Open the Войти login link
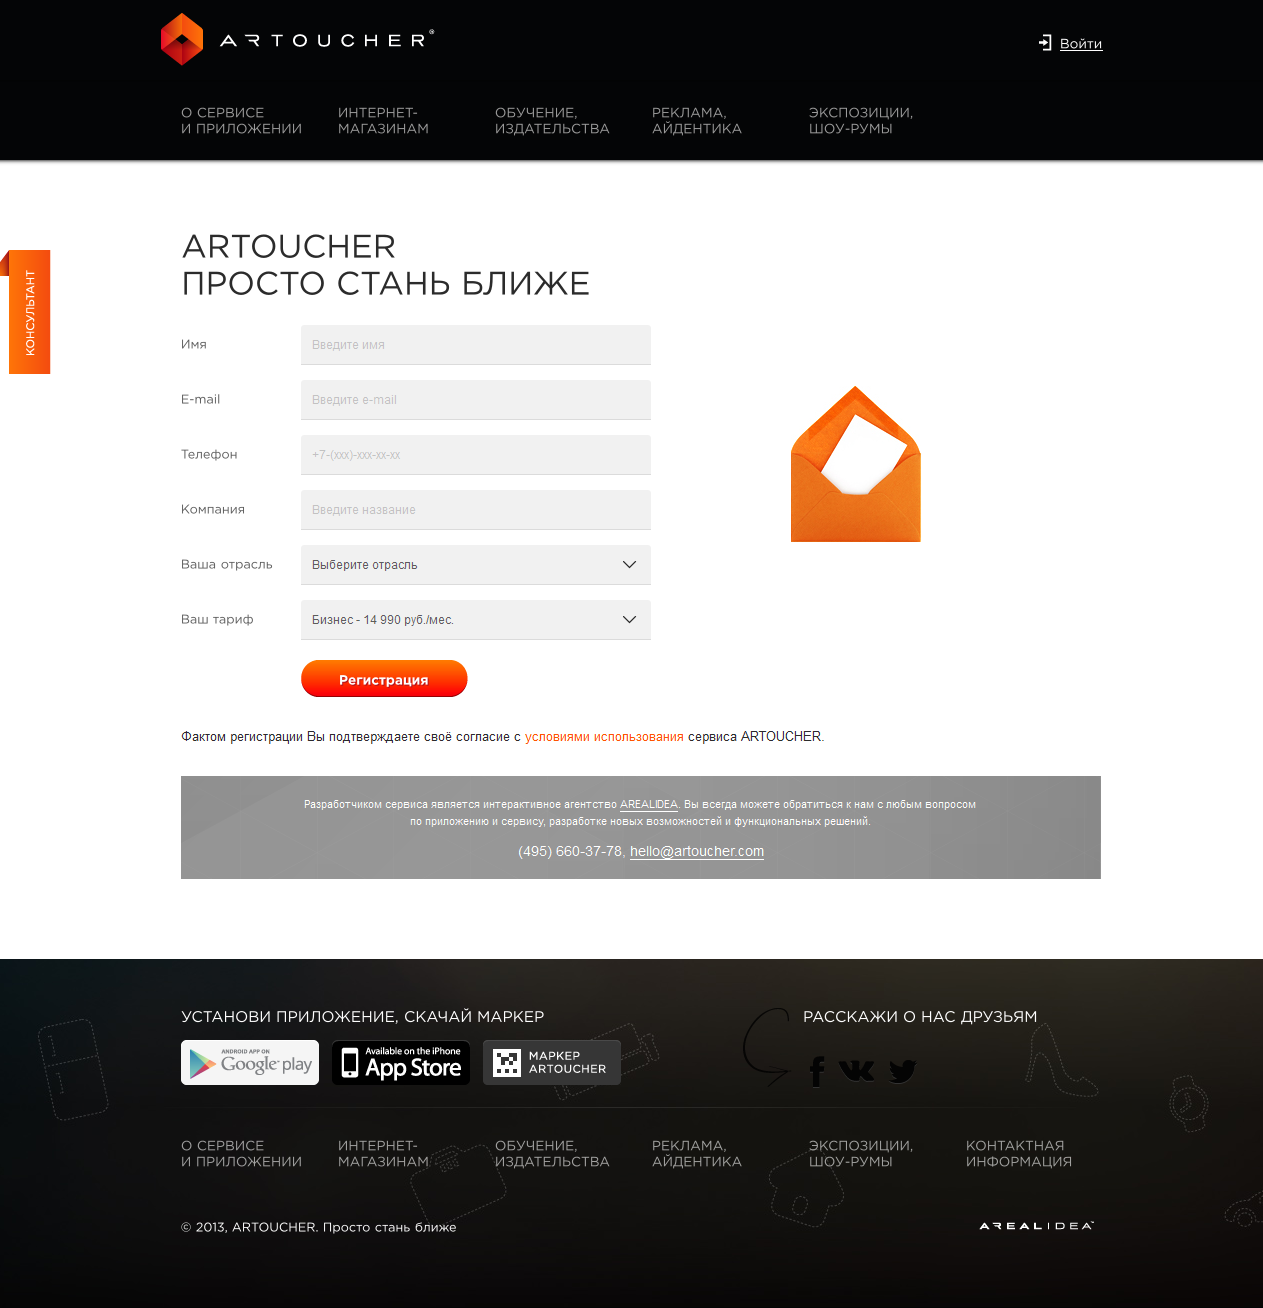This screenshot has width=1263, height=1308. point(1081,43)
